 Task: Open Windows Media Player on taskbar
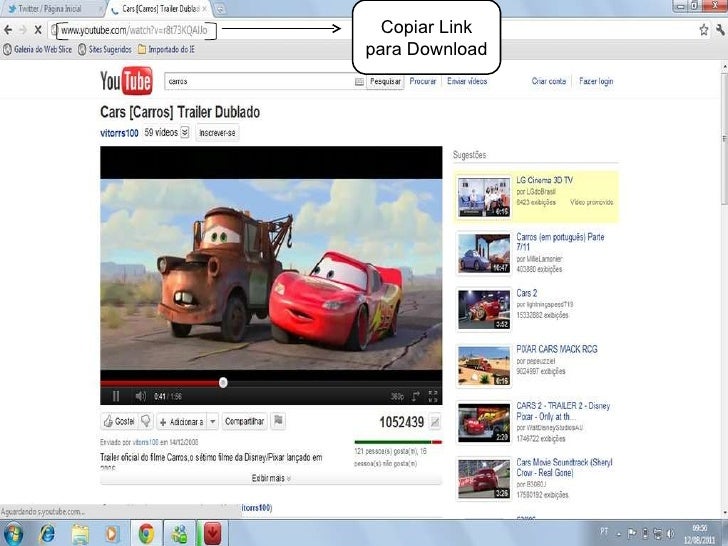[x=112, y=534]
